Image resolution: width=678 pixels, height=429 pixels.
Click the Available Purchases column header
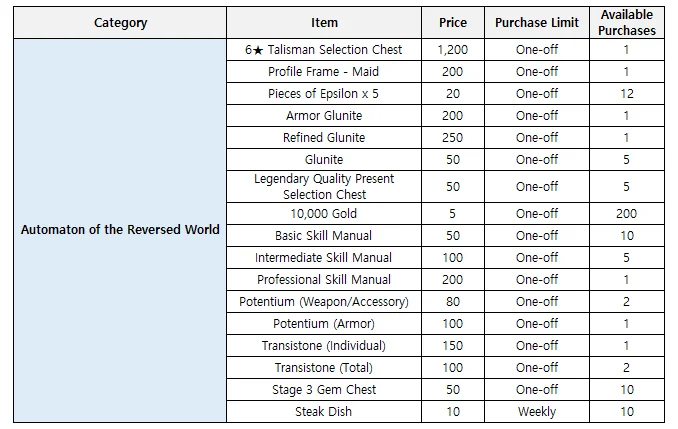point(628,22)
